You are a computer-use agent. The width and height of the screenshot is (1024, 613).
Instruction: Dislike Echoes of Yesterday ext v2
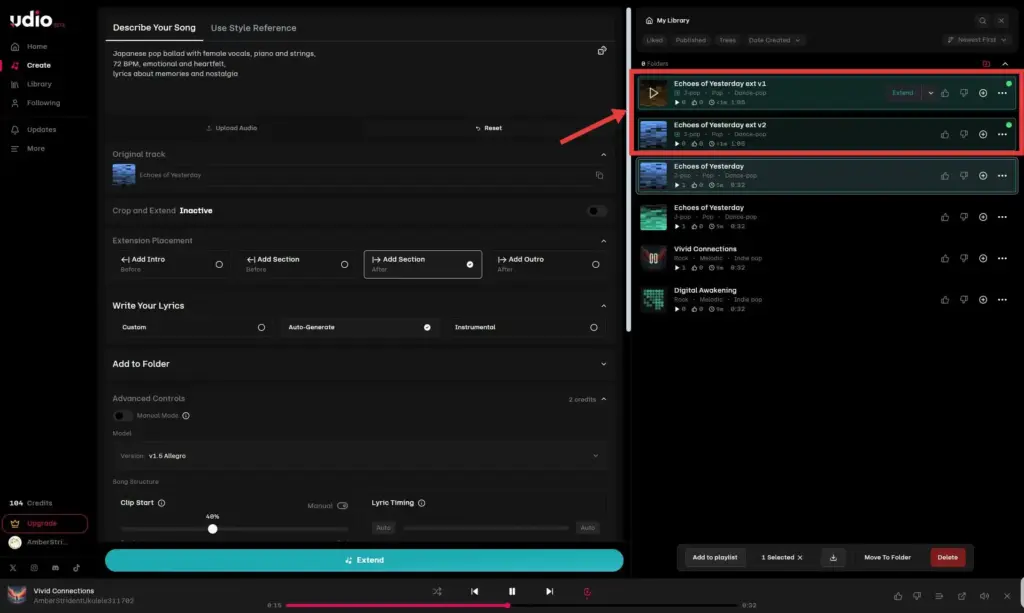964,134
